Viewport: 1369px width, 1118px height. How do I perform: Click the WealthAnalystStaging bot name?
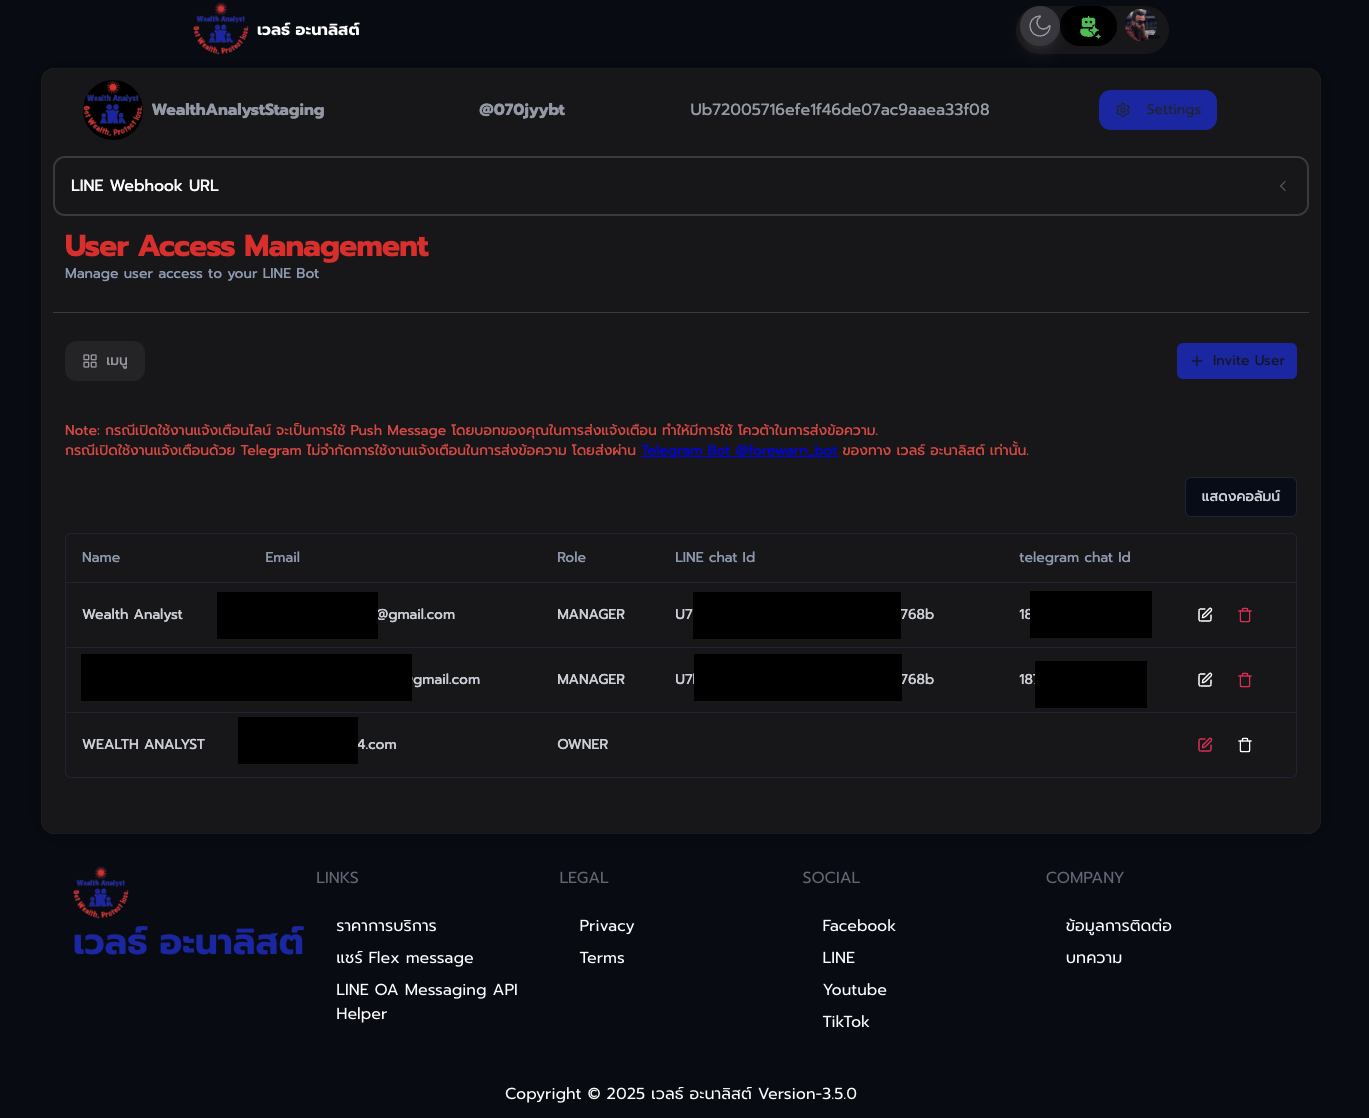coord(238,110)
